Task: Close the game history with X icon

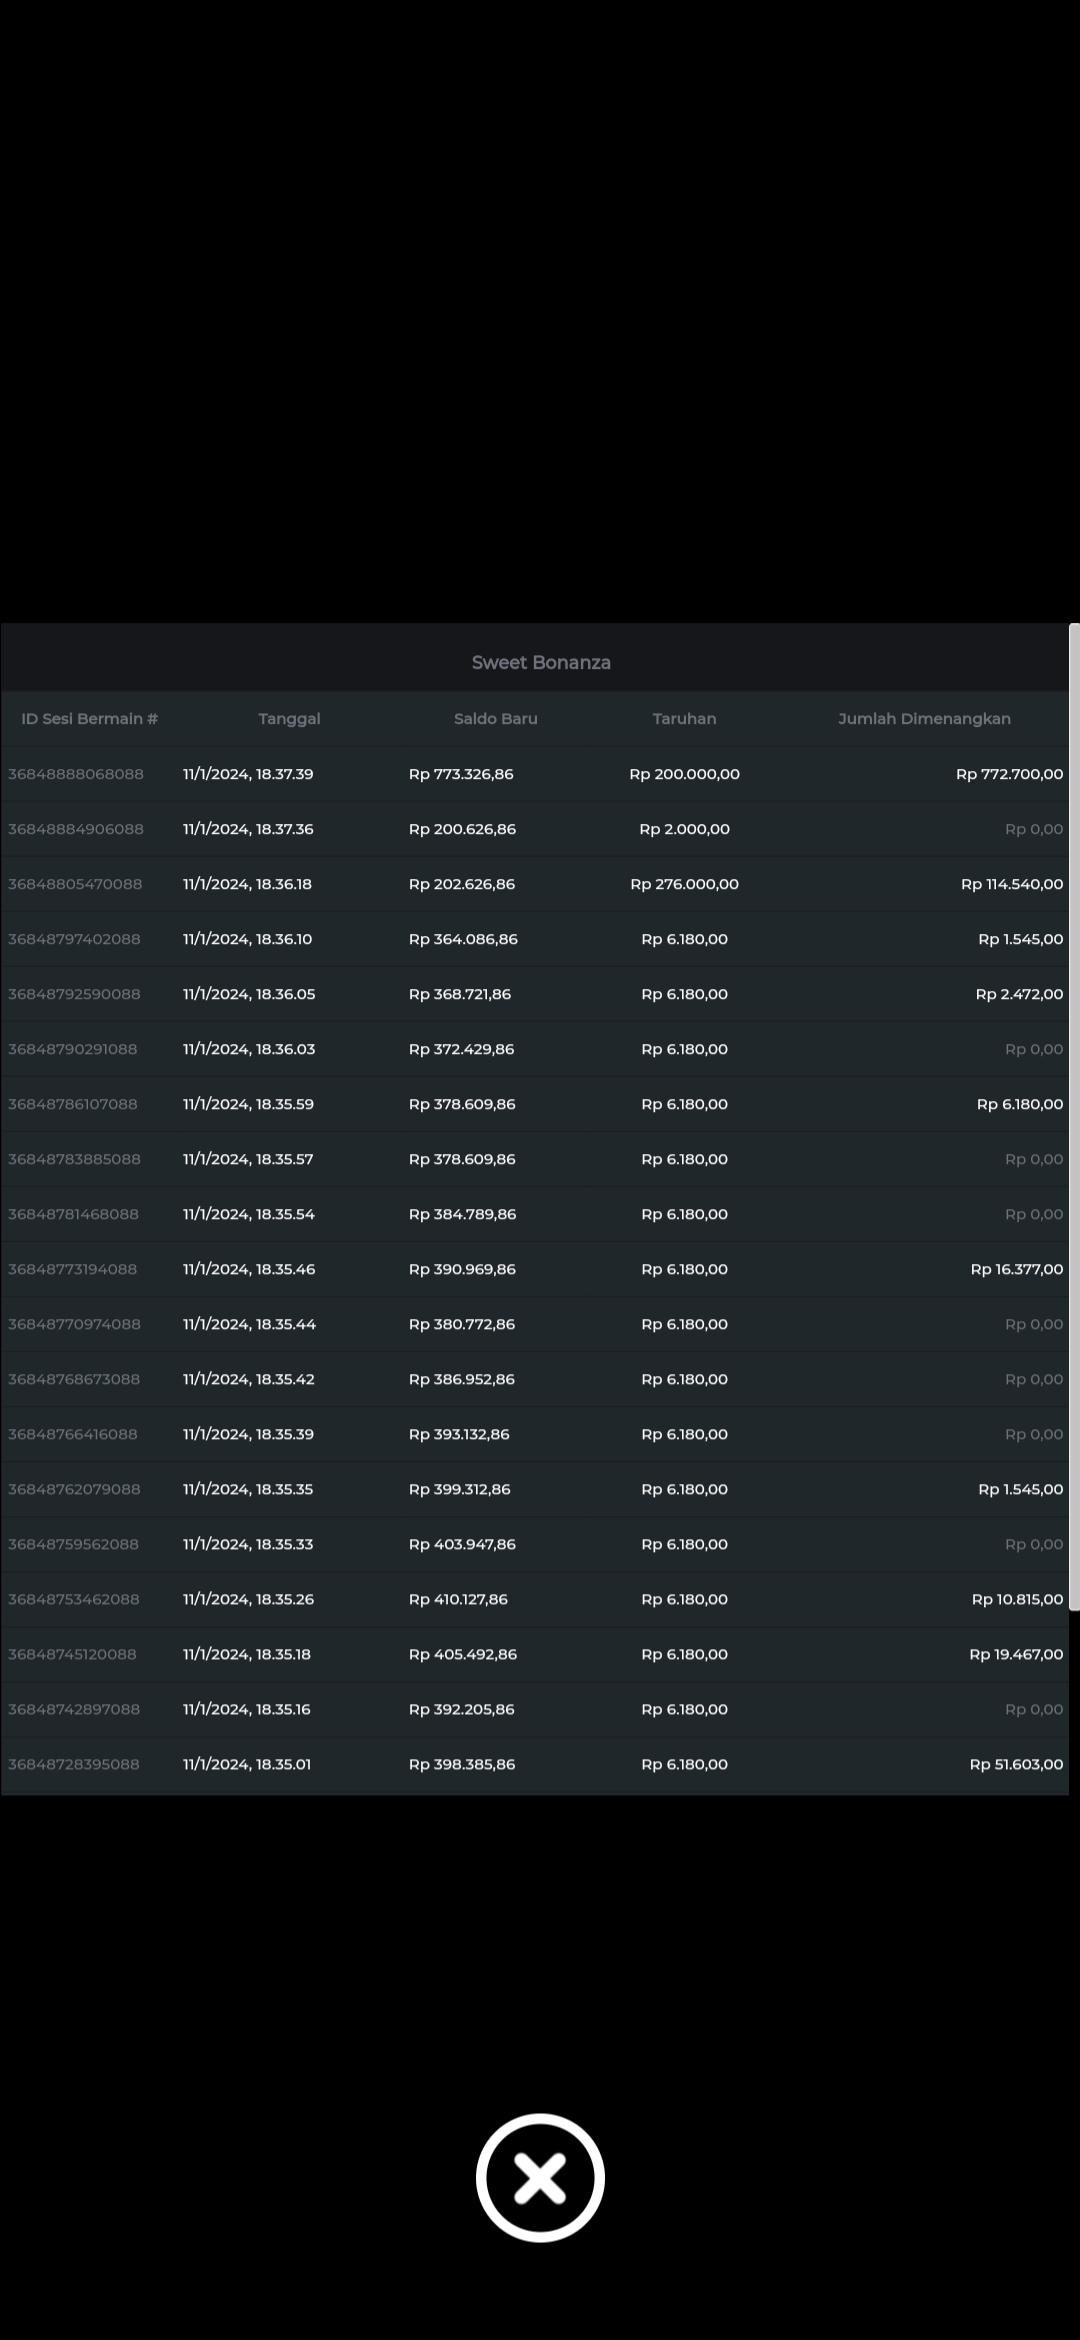Action: [x=540, y=2177]
